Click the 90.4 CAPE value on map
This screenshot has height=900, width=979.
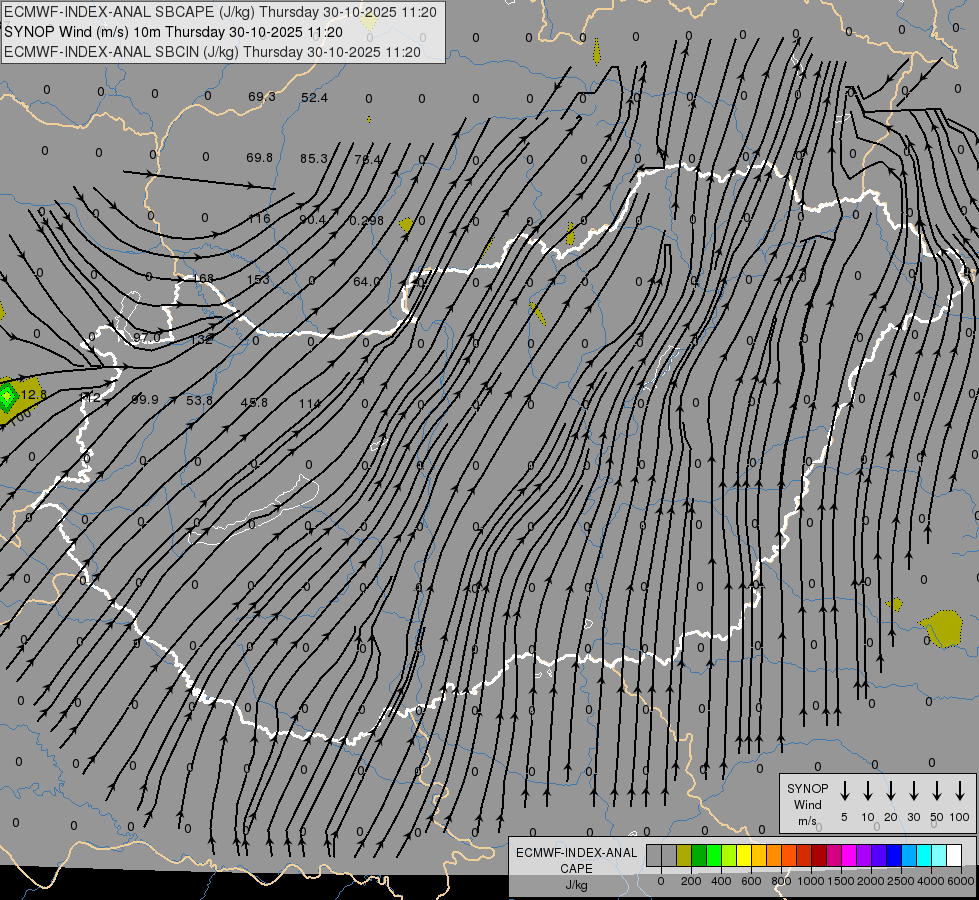[x=312, y=220]
